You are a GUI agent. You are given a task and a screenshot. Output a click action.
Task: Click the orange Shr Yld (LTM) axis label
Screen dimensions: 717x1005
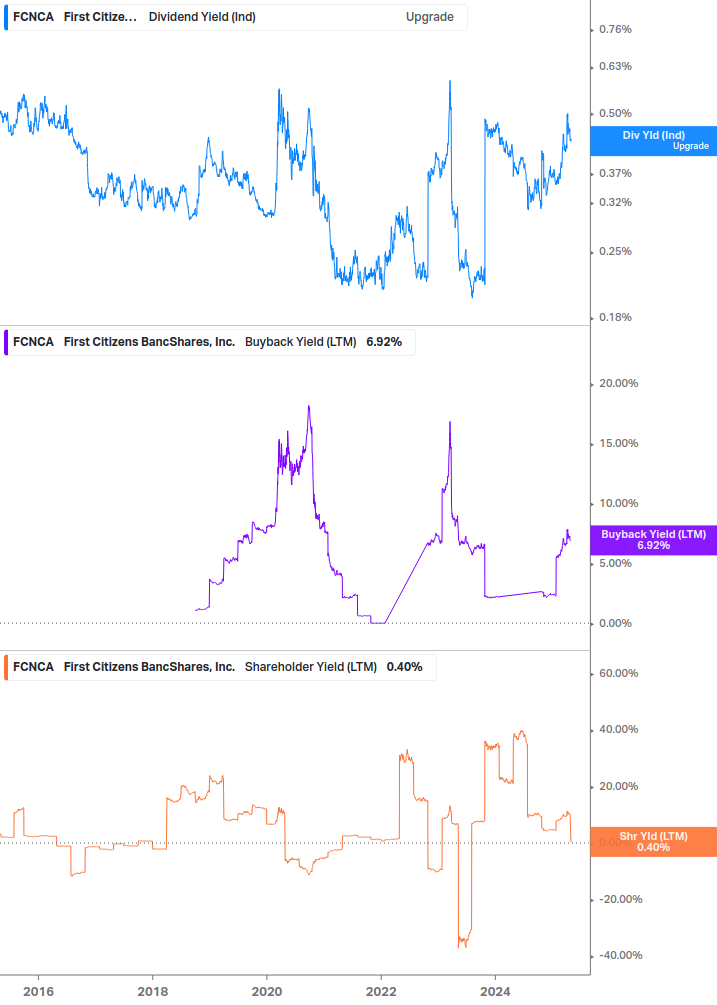pos(654,842)
